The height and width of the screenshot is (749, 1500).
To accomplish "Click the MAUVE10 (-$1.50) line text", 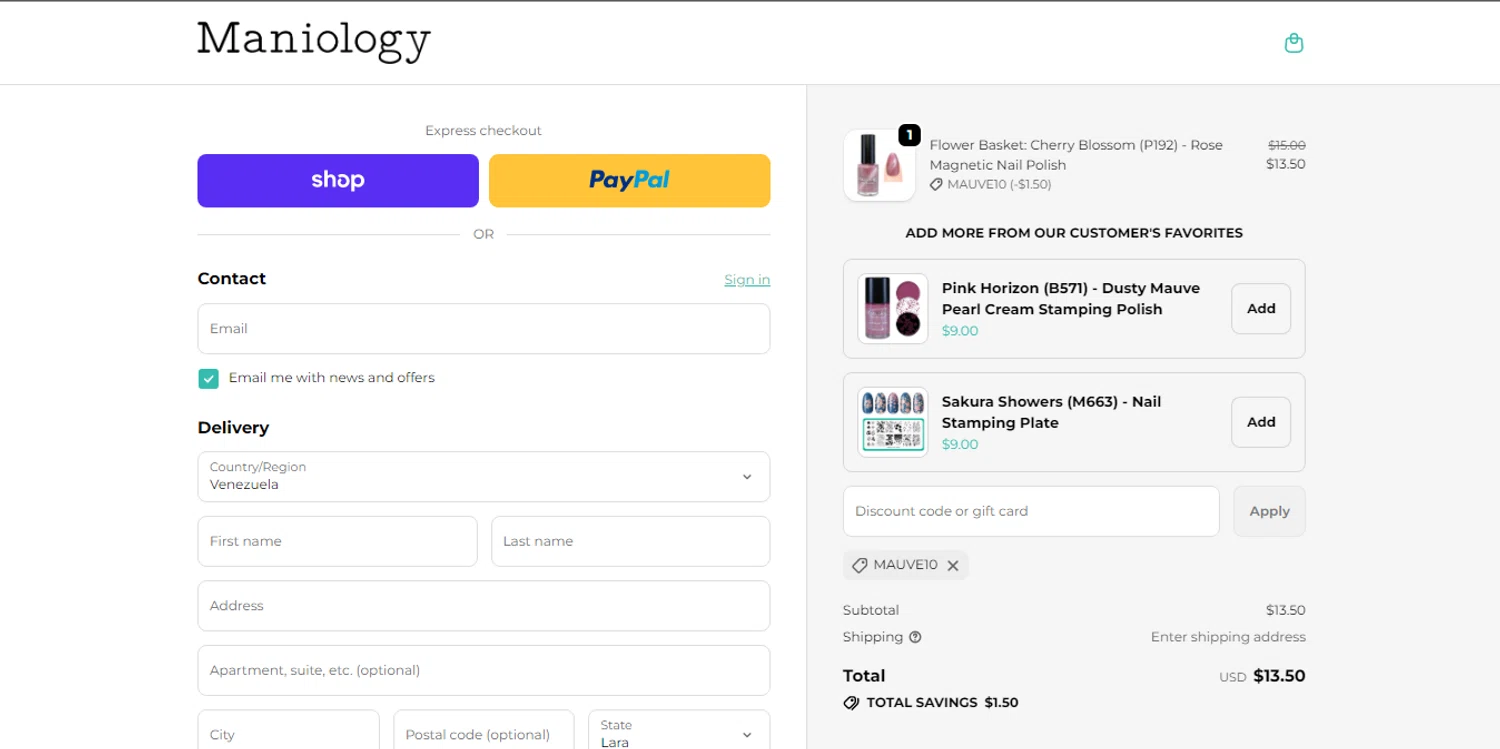I will pos(999,185).
